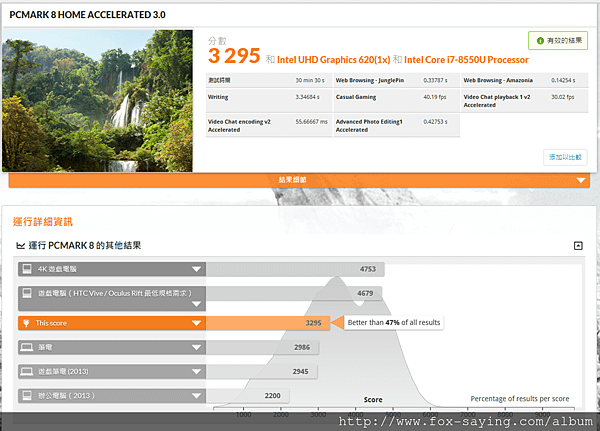Click the Better than 47% of all results tooltip
This screenshot has width=600, height=431.
(394, 323)
